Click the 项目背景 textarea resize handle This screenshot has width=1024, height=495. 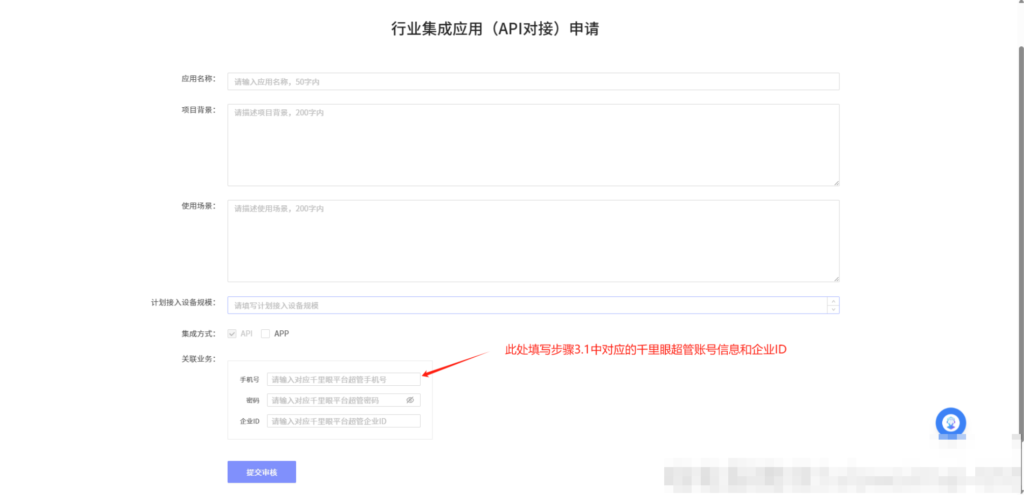[835, 182]
